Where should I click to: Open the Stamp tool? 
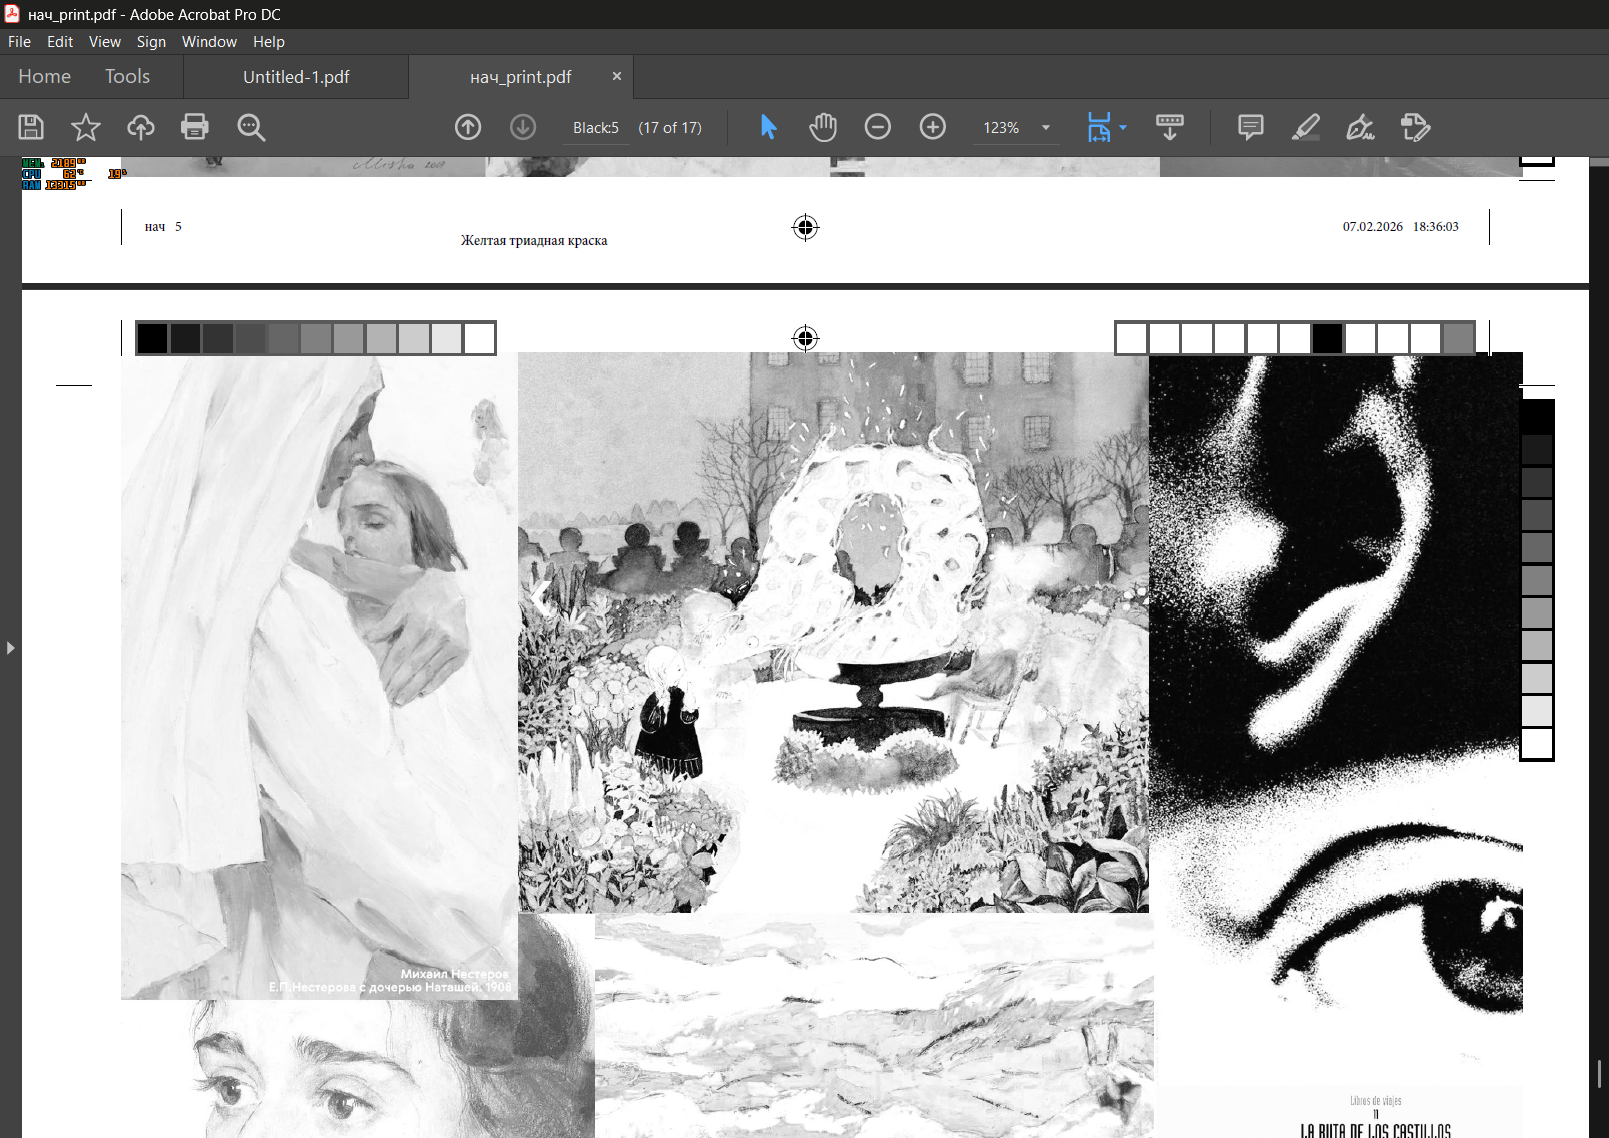(x=1416, y=127)
